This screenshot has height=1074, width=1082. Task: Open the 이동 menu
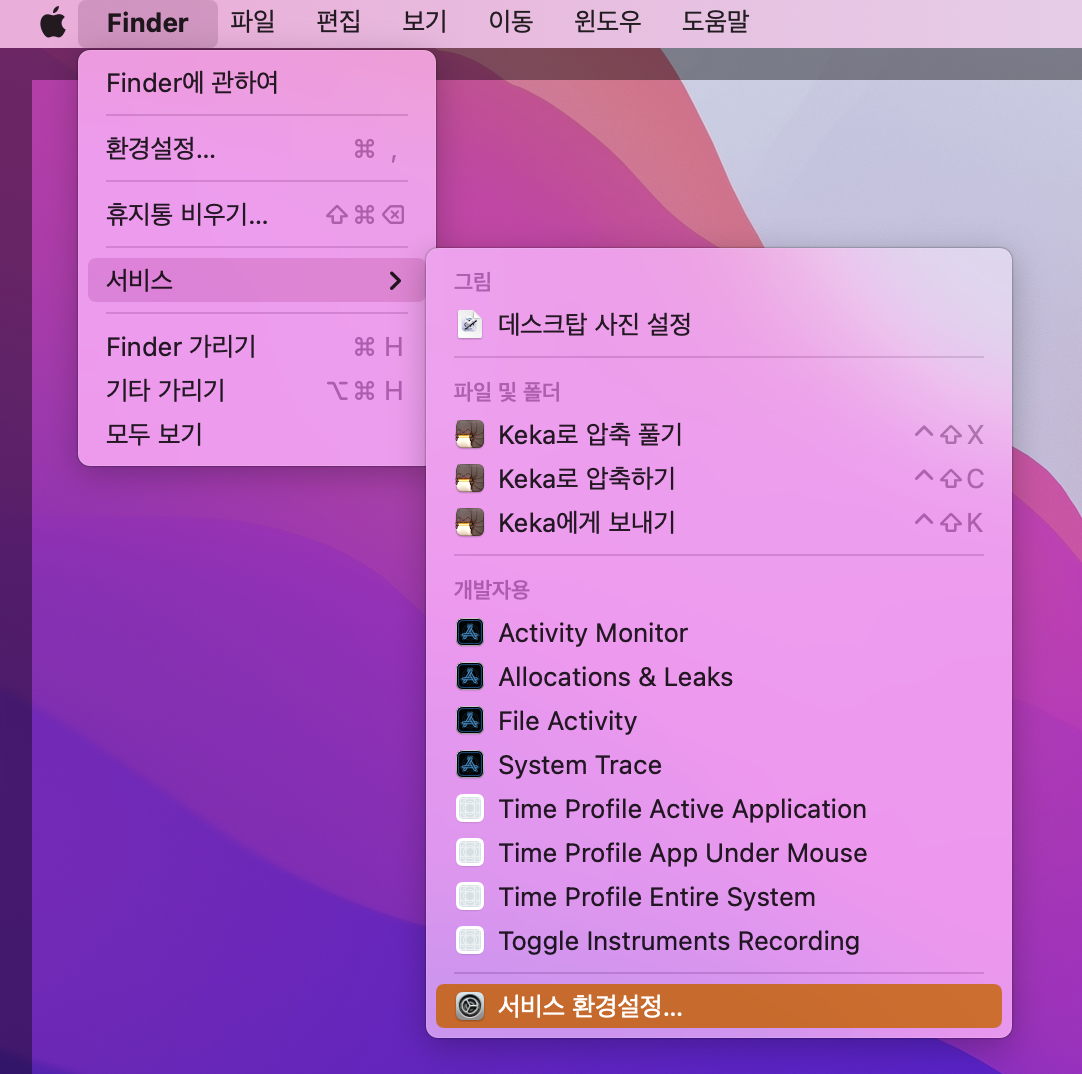(x=511, y=22)
